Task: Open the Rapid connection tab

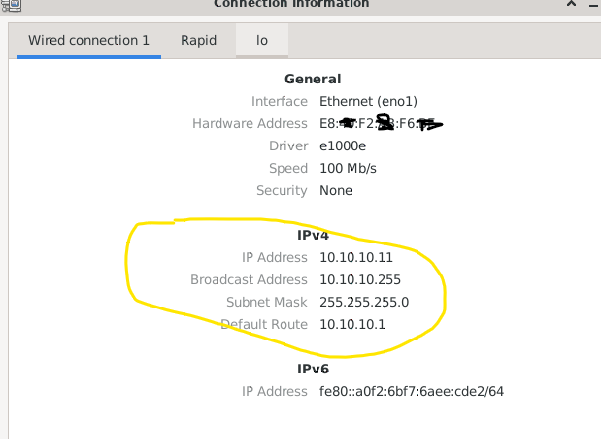Action: [199, 40]
